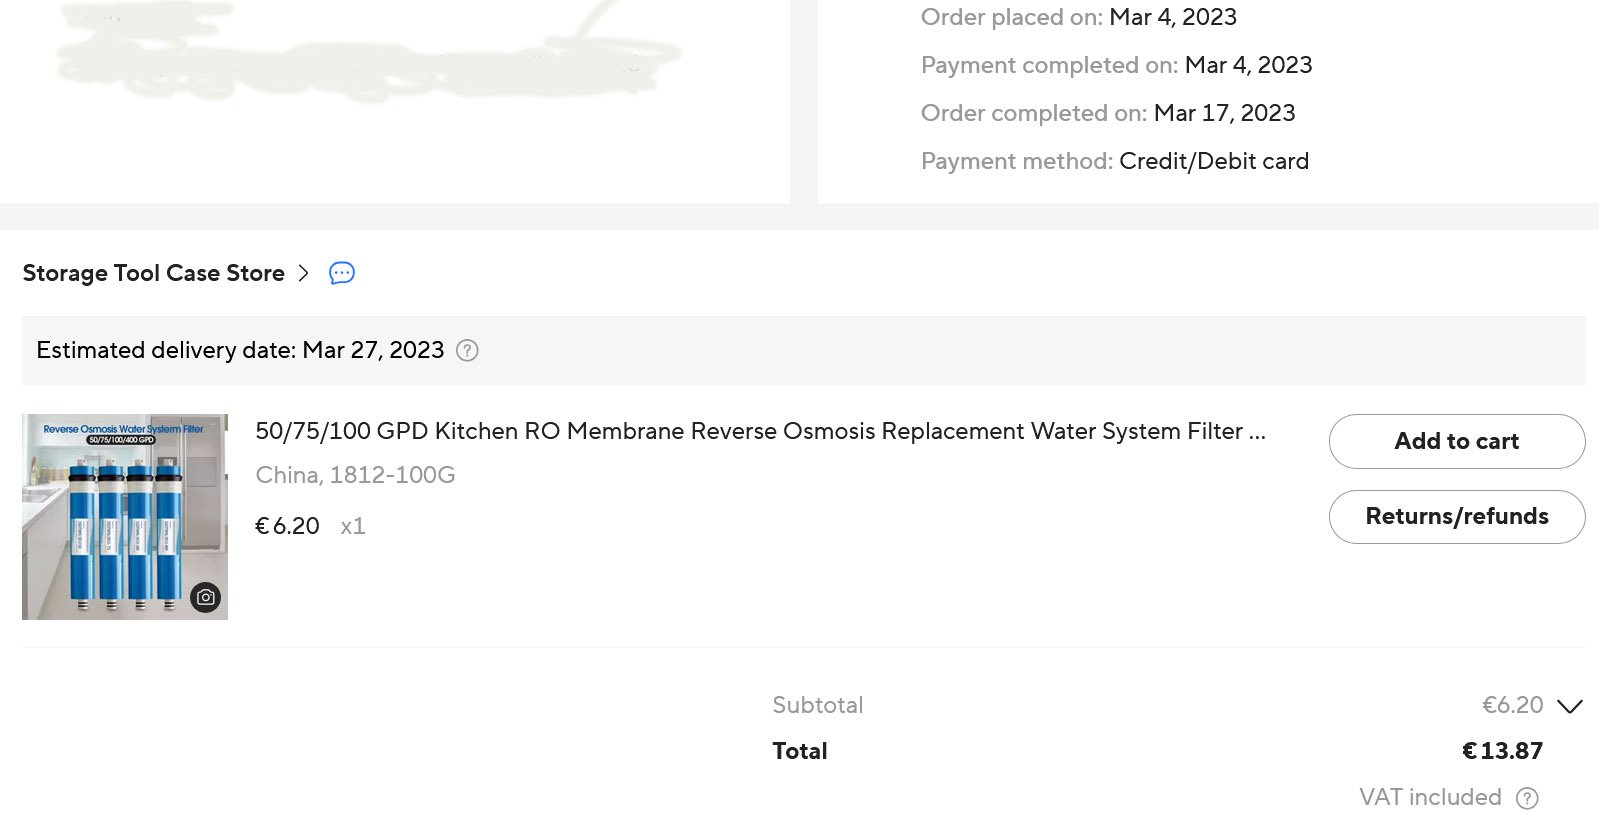
Task: Click the VAT included label
Action: [1430, 797]
